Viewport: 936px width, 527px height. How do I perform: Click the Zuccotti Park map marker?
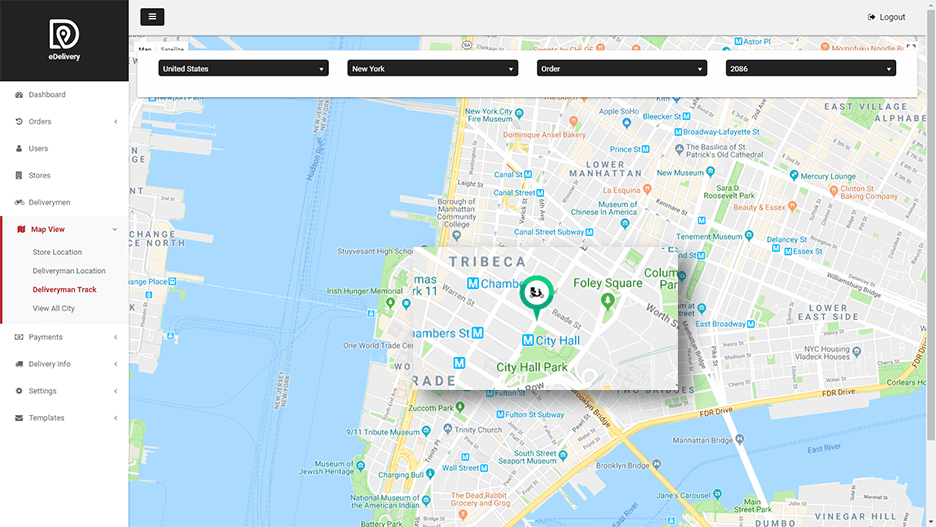pyautogui.click(x=460, y=407)
